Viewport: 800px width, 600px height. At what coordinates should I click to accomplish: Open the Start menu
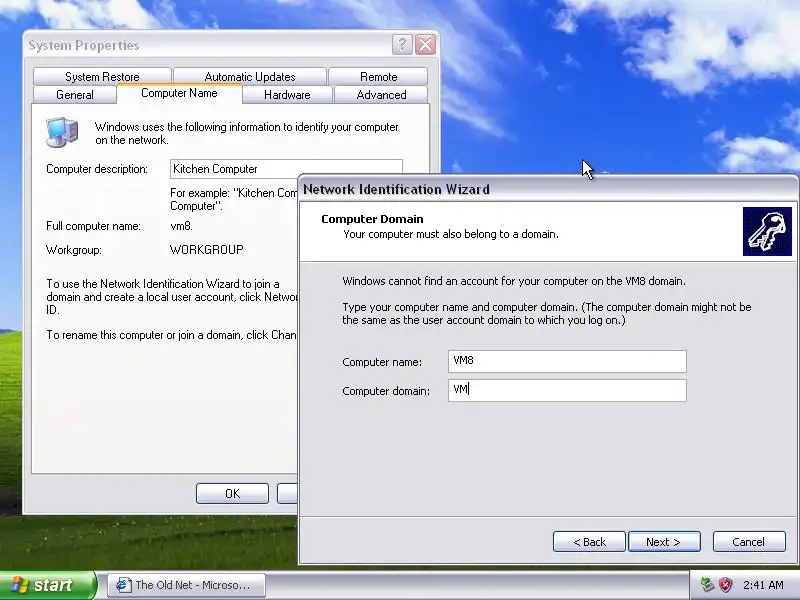tap(48, 585)
